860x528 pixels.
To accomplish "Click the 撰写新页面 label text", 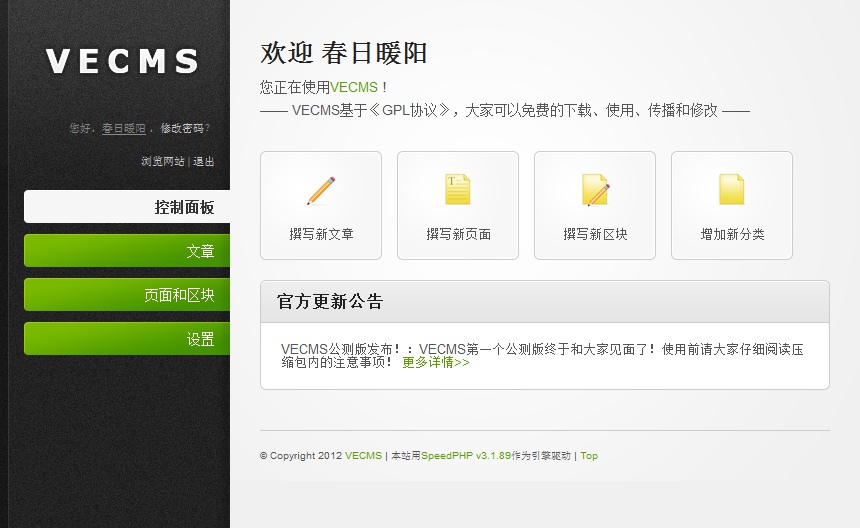I will pos(459,234).
